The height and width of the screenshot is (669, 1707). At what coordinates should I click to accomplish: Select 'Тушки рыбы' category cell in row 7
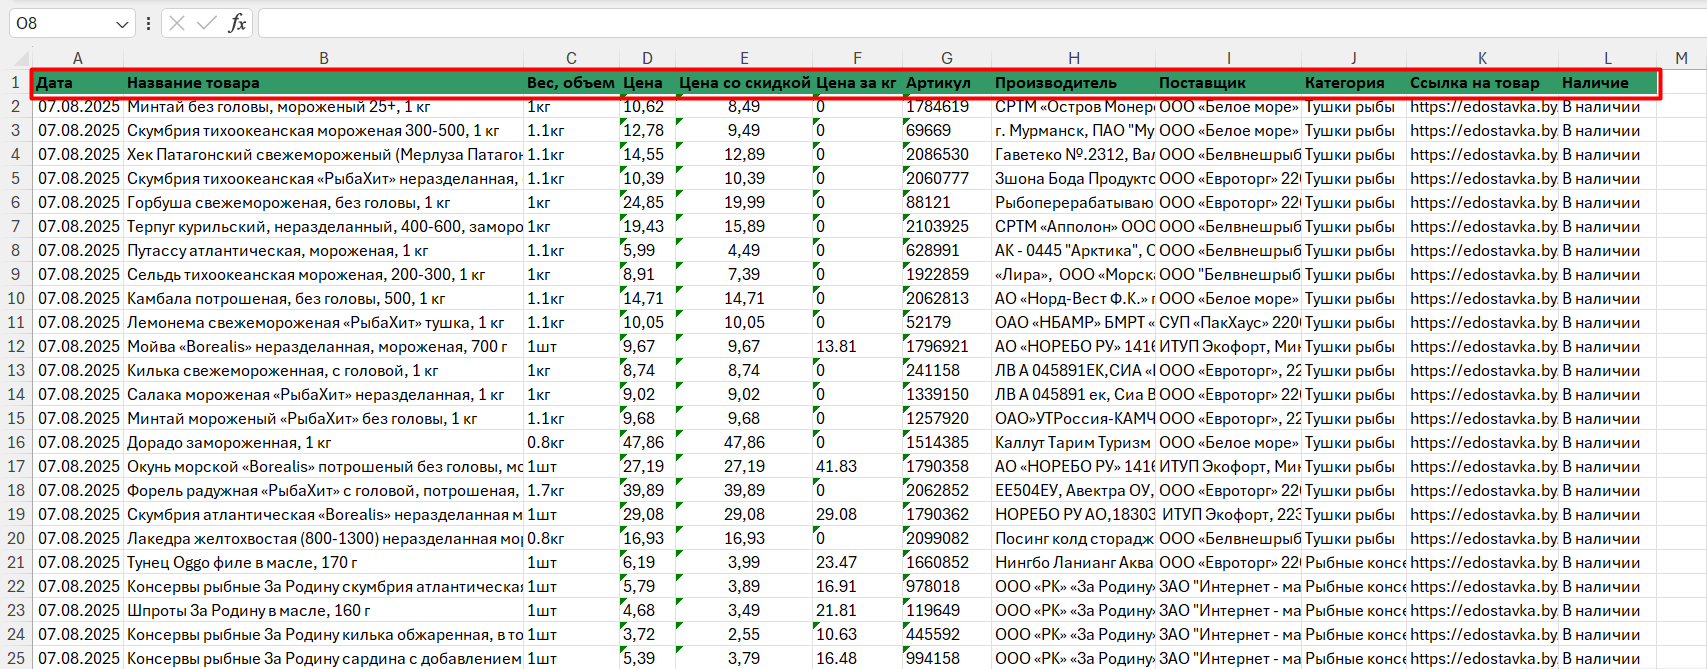(1354, 226)
